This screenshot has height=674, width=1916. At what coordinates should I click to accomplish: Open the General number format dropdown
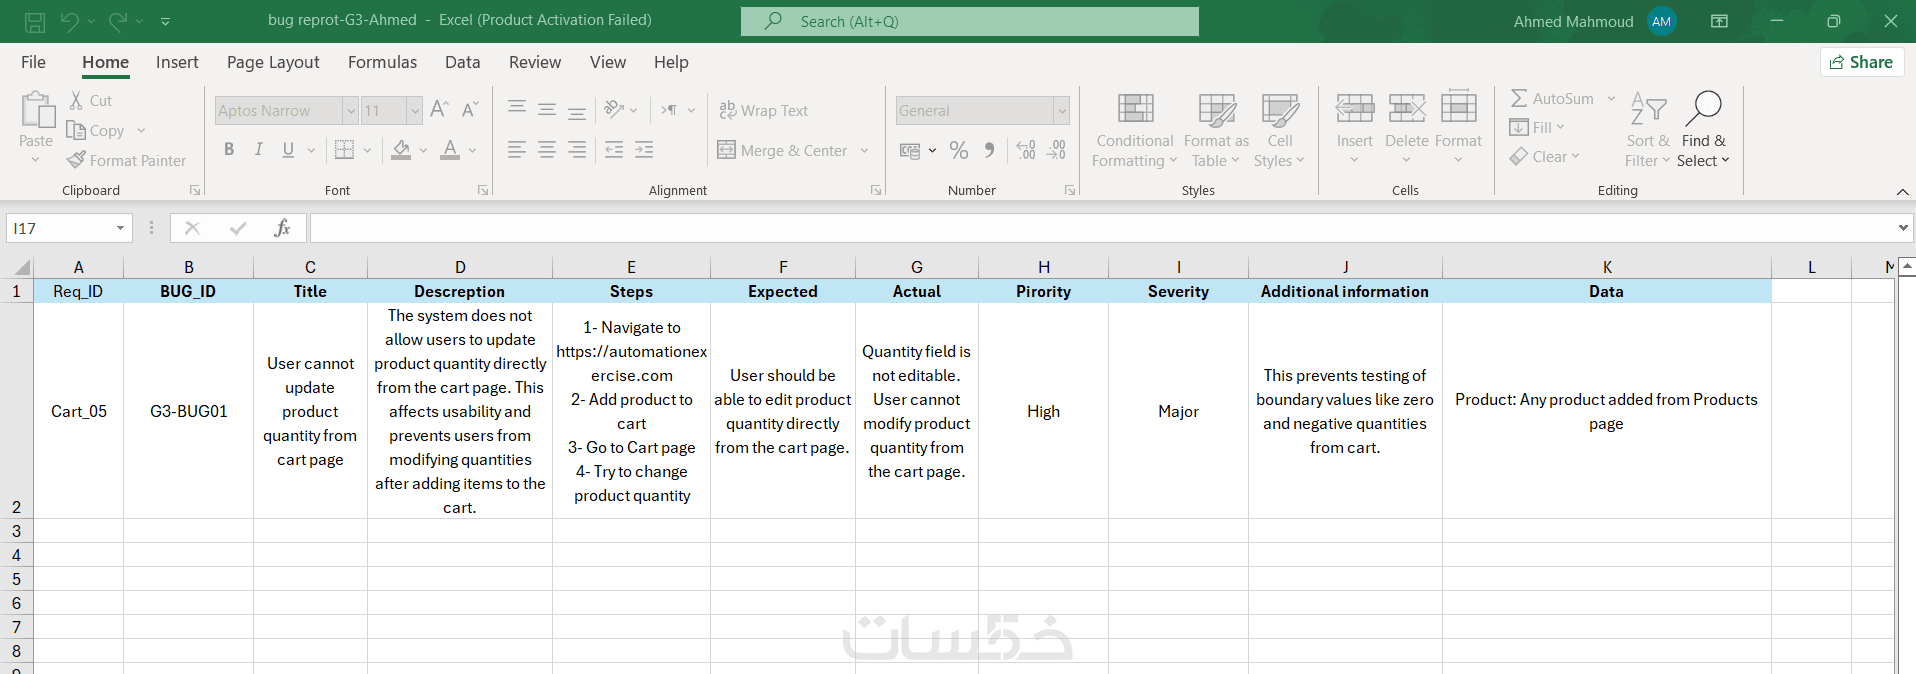click(1062, 110)
